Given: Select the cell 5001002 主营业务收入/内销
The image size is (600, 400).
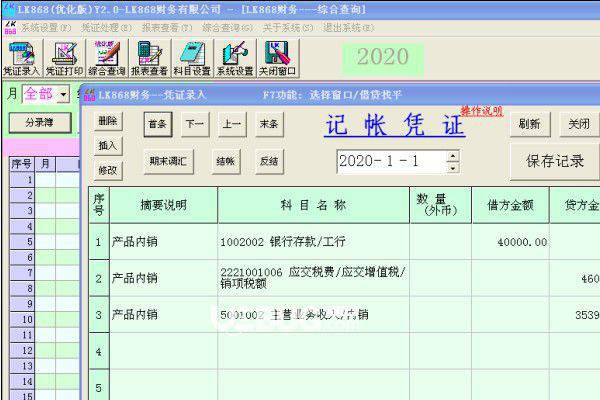Looking at the screenshot, I should pyautogui.click(x=313, y=315).
